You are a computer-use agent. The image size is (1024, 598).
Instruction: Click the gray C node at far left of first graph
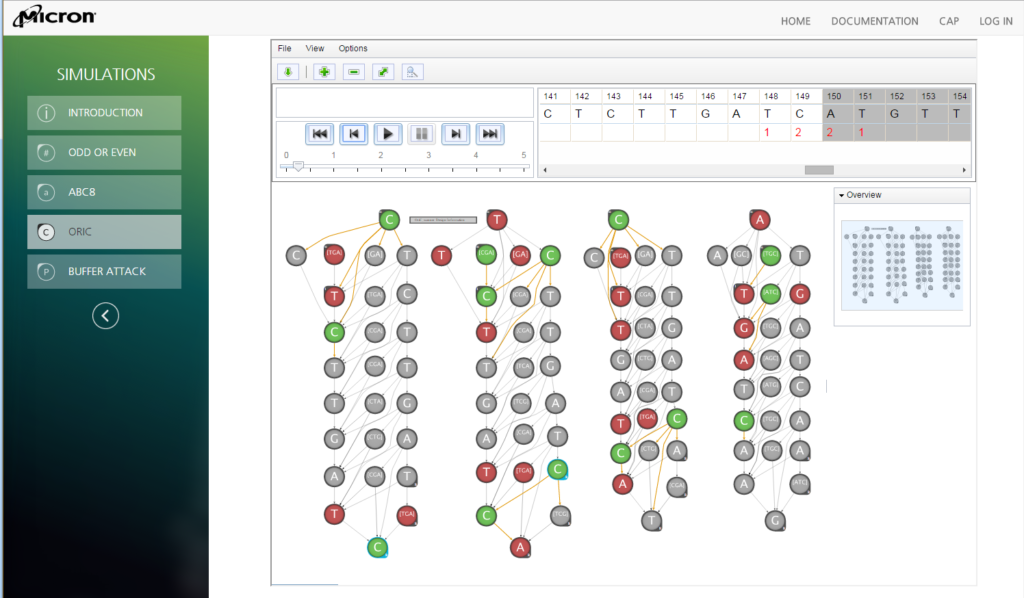[296, 255]
